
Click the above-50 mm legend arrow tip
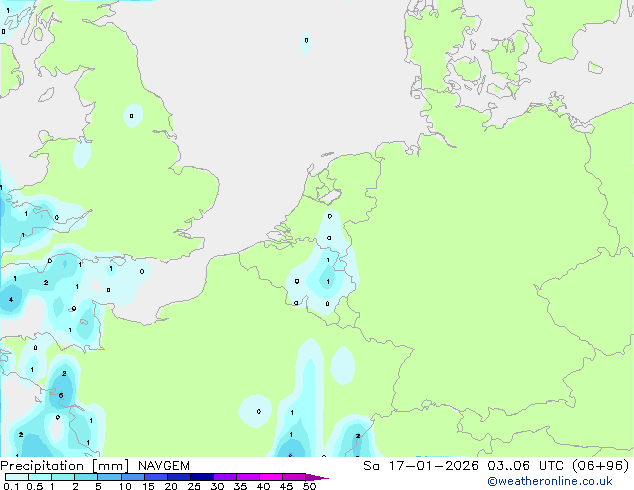point(317,477)
